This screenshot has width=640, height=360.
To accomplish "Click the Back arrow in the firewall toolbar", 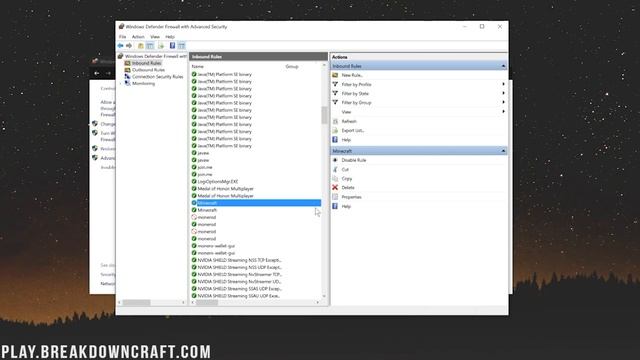I will click(x=120, y=46).
